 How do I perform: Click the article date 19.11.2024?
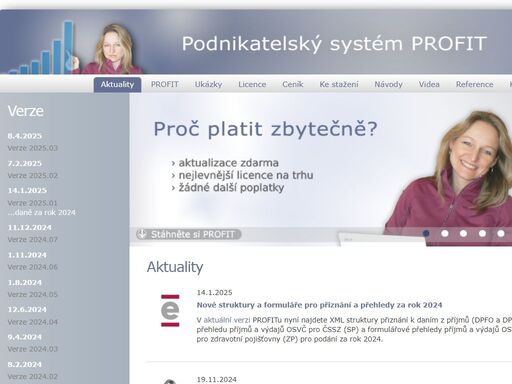coord(217,380)
